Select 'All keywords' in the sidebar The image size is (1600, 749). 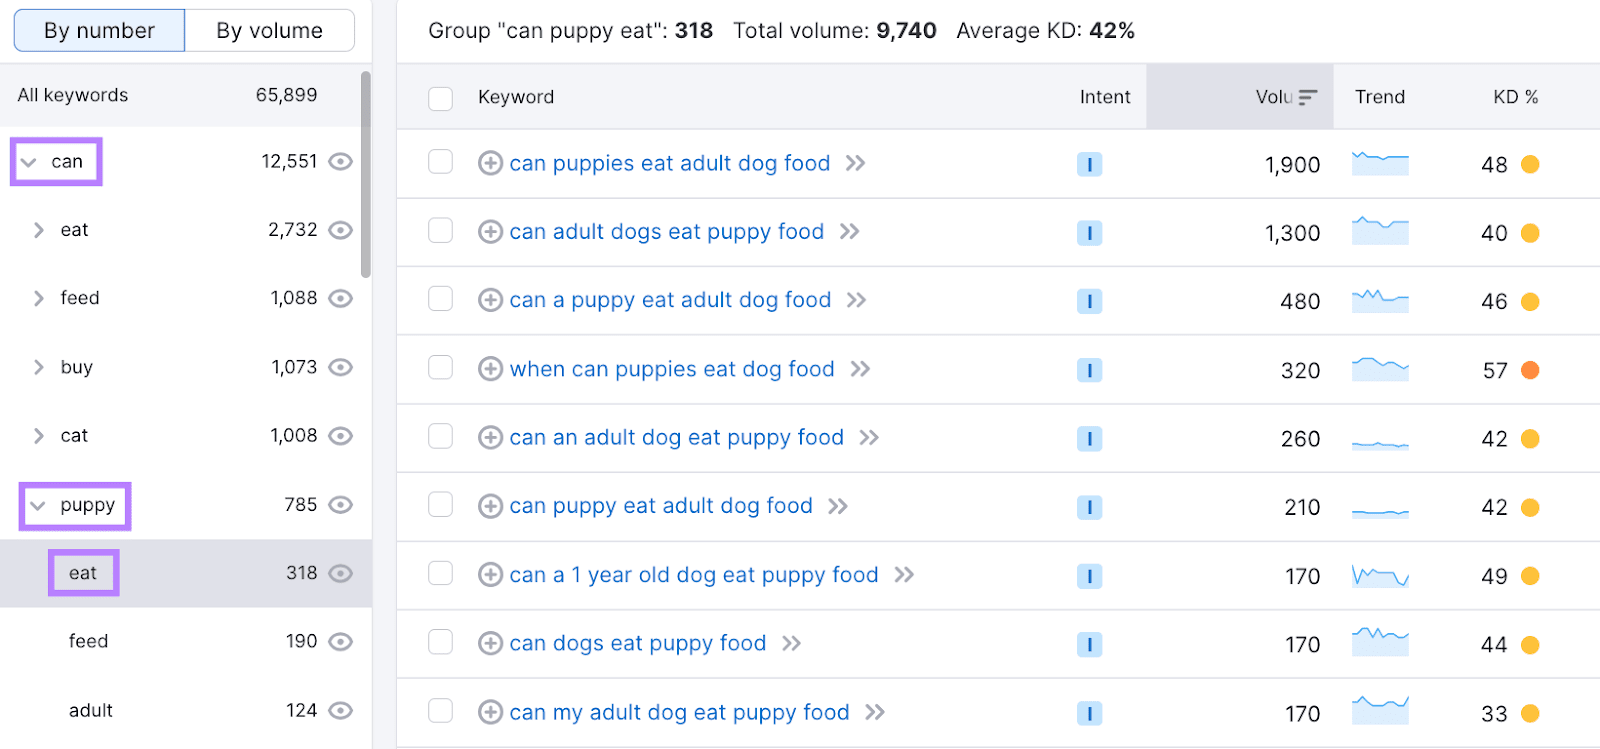click(x=73, y=95)
